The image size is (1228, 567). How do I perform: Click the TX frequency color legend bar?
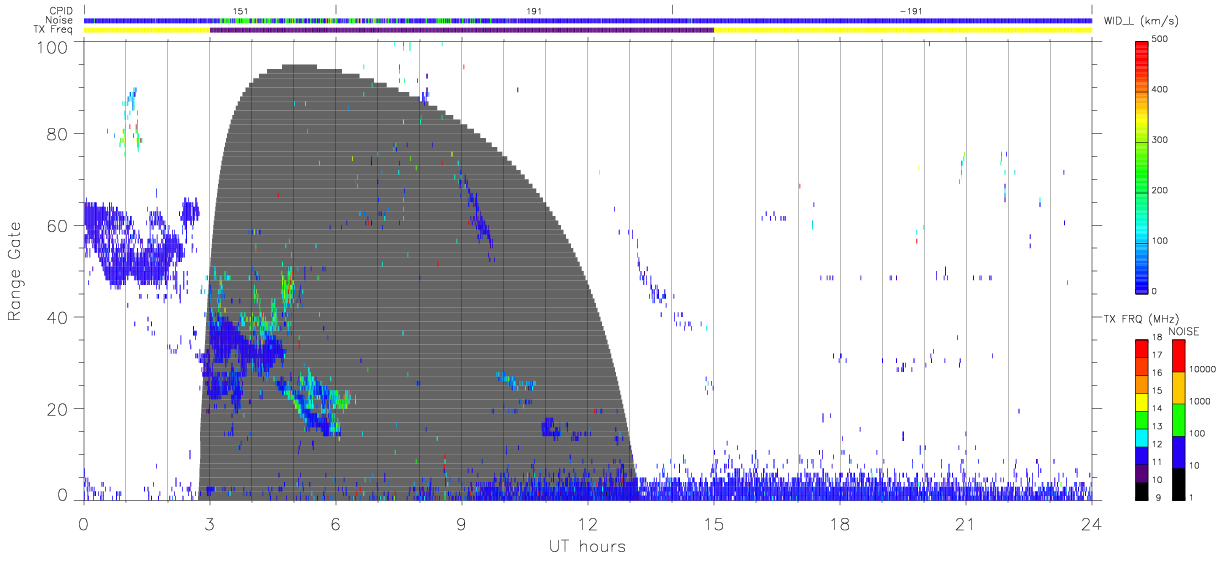pos(1142,419)
